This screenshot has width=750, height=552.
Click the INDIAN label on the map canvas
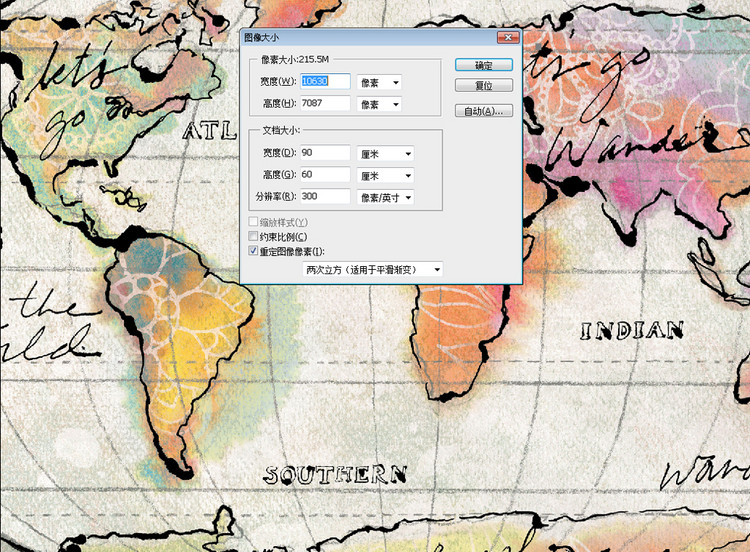click(x=632, y=330)
